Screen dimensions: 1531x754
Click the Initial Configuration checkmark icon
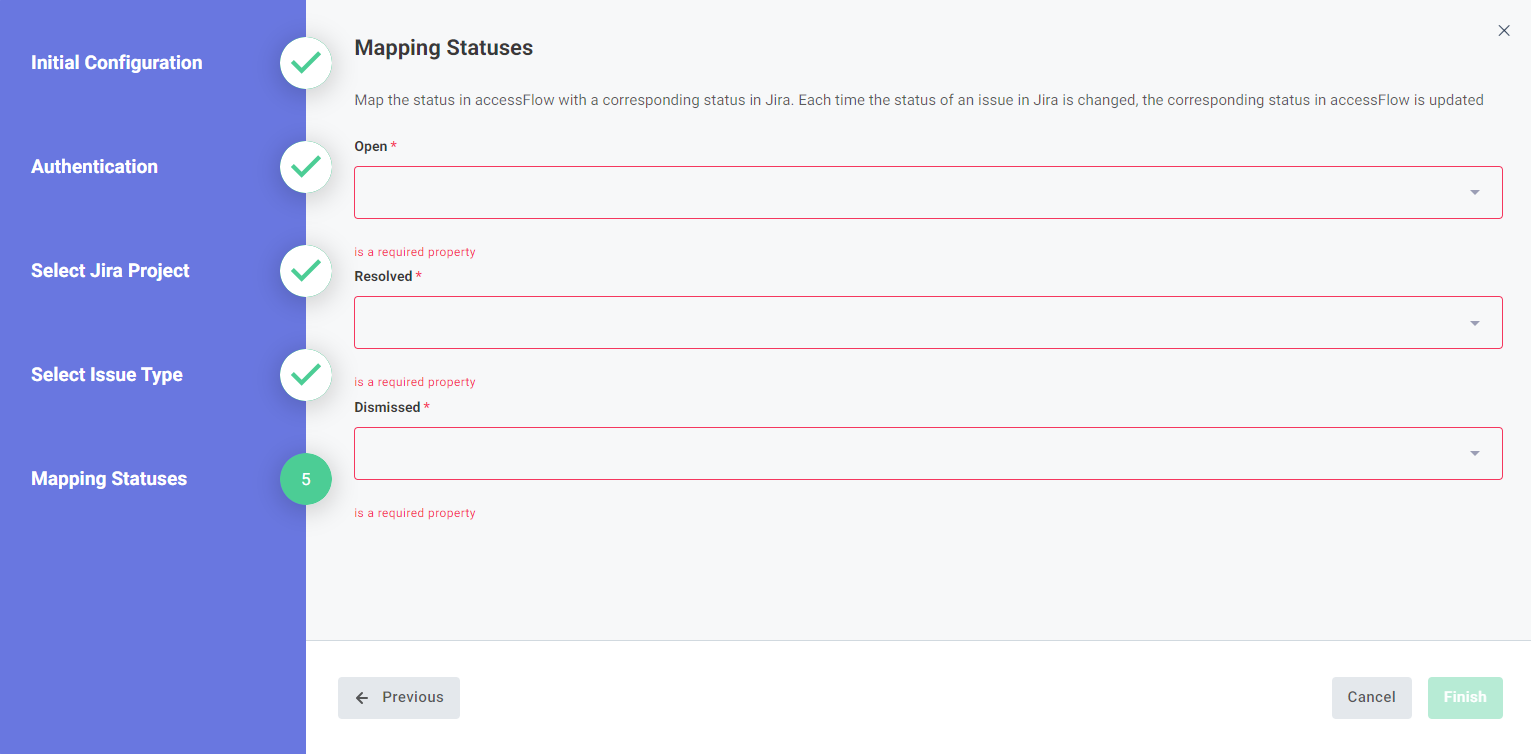pos(306,63)
